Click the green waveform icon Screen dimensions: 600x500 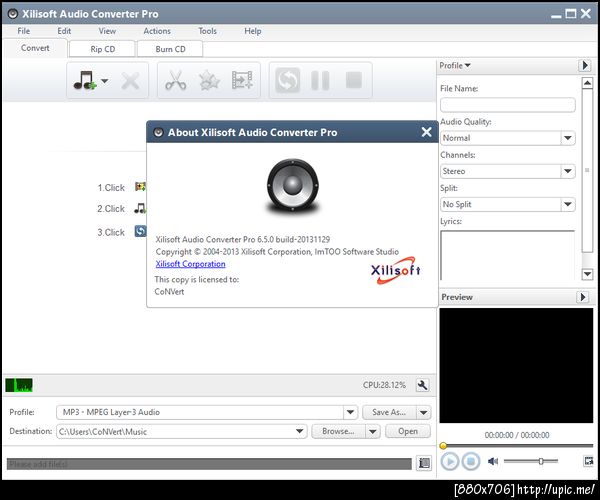(19, 385)
